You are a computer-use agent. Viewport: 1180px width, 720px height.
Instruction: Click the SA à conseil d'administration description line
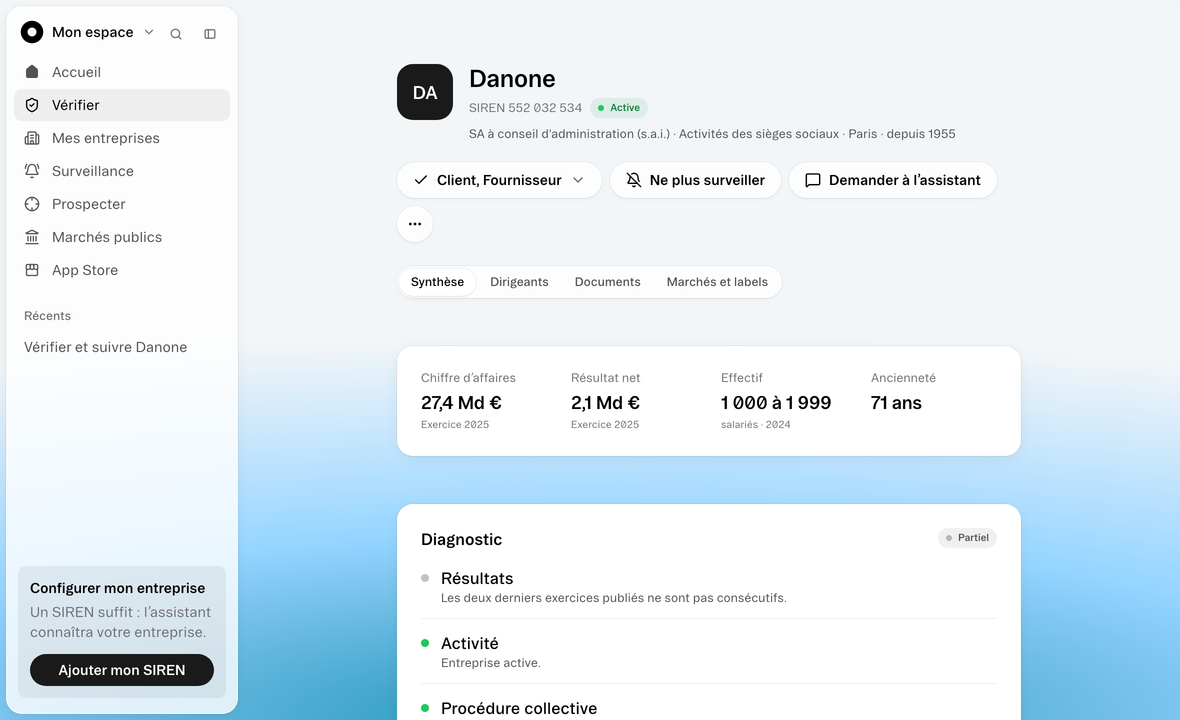(x=712, y=134)
